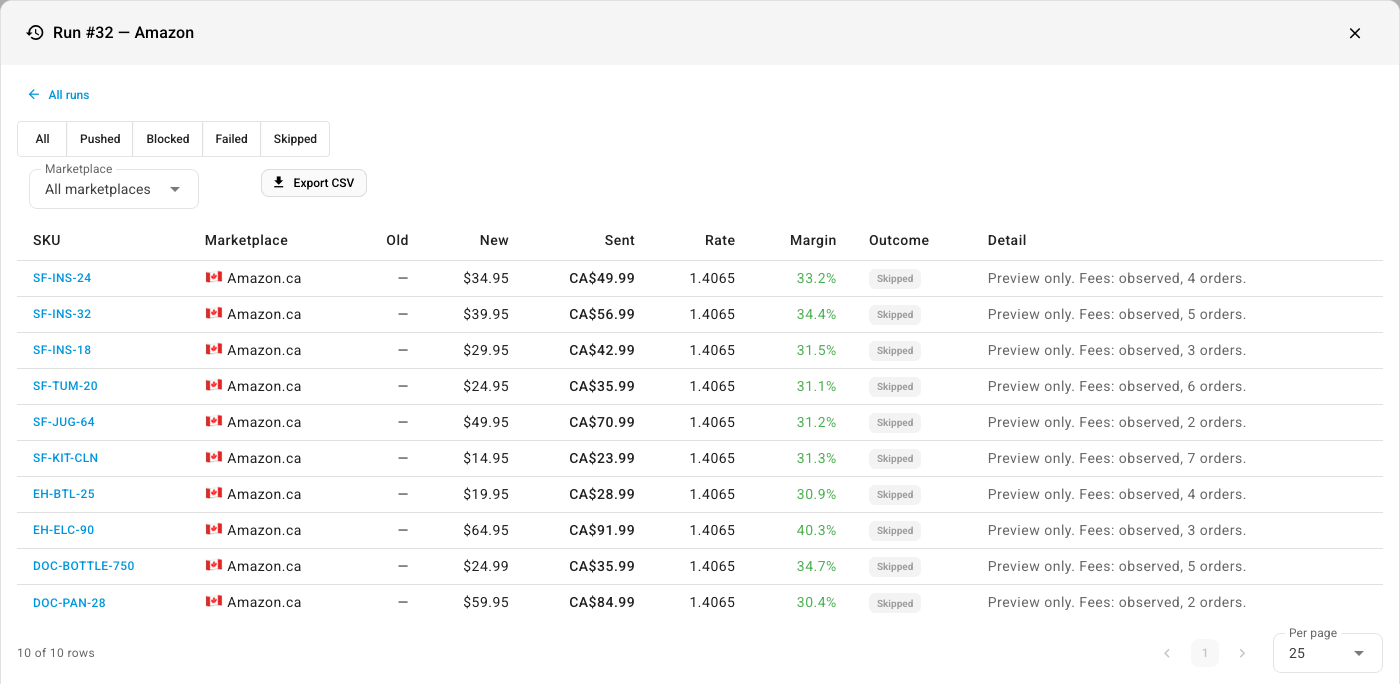Click the run history clock icon

[35, 33]
